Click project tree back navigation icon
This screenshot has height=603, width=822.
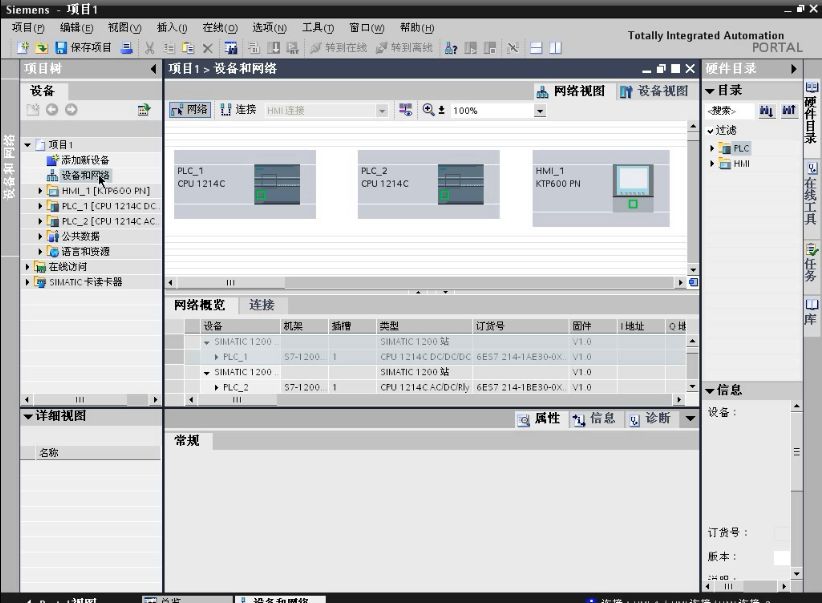coord(51,110)
